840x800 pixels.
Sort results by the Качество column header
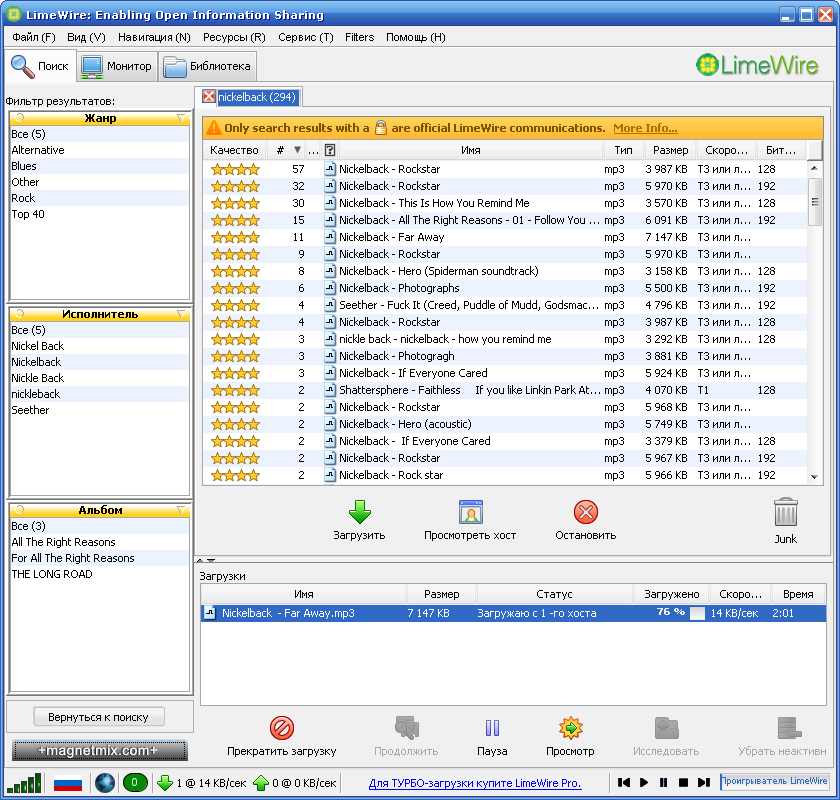click(235, 151)
